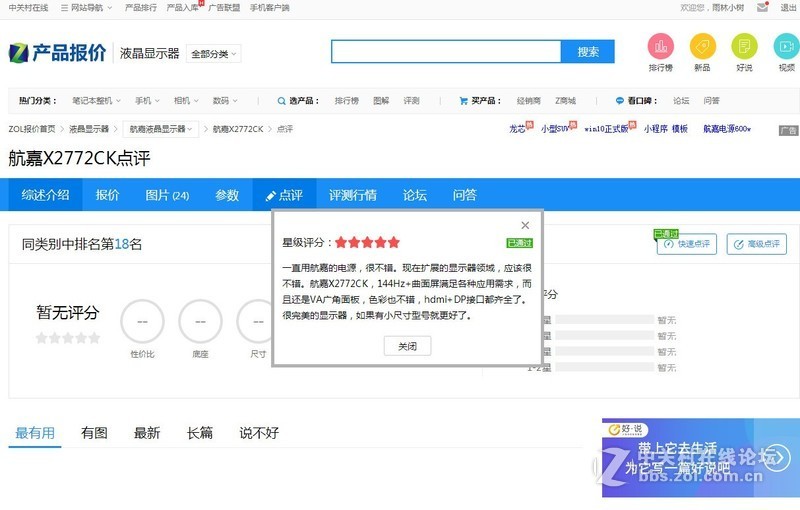
Task: Open the 小程序 模板 promo link
Action: pyautogui.click(x=665, y=129)
